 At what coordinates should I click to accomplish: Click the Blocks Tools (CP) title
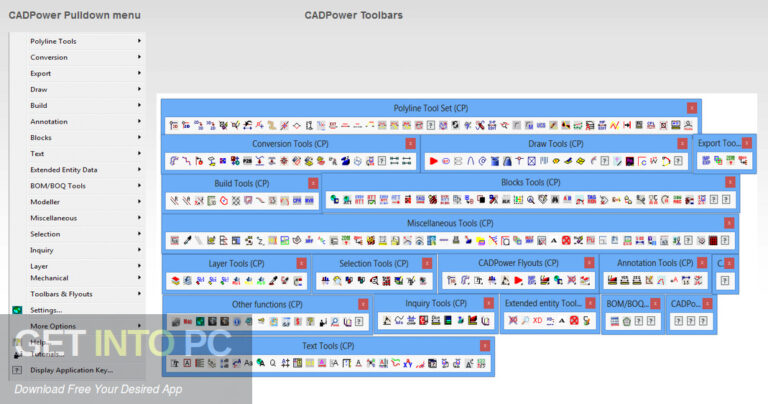tap(530, 182)
